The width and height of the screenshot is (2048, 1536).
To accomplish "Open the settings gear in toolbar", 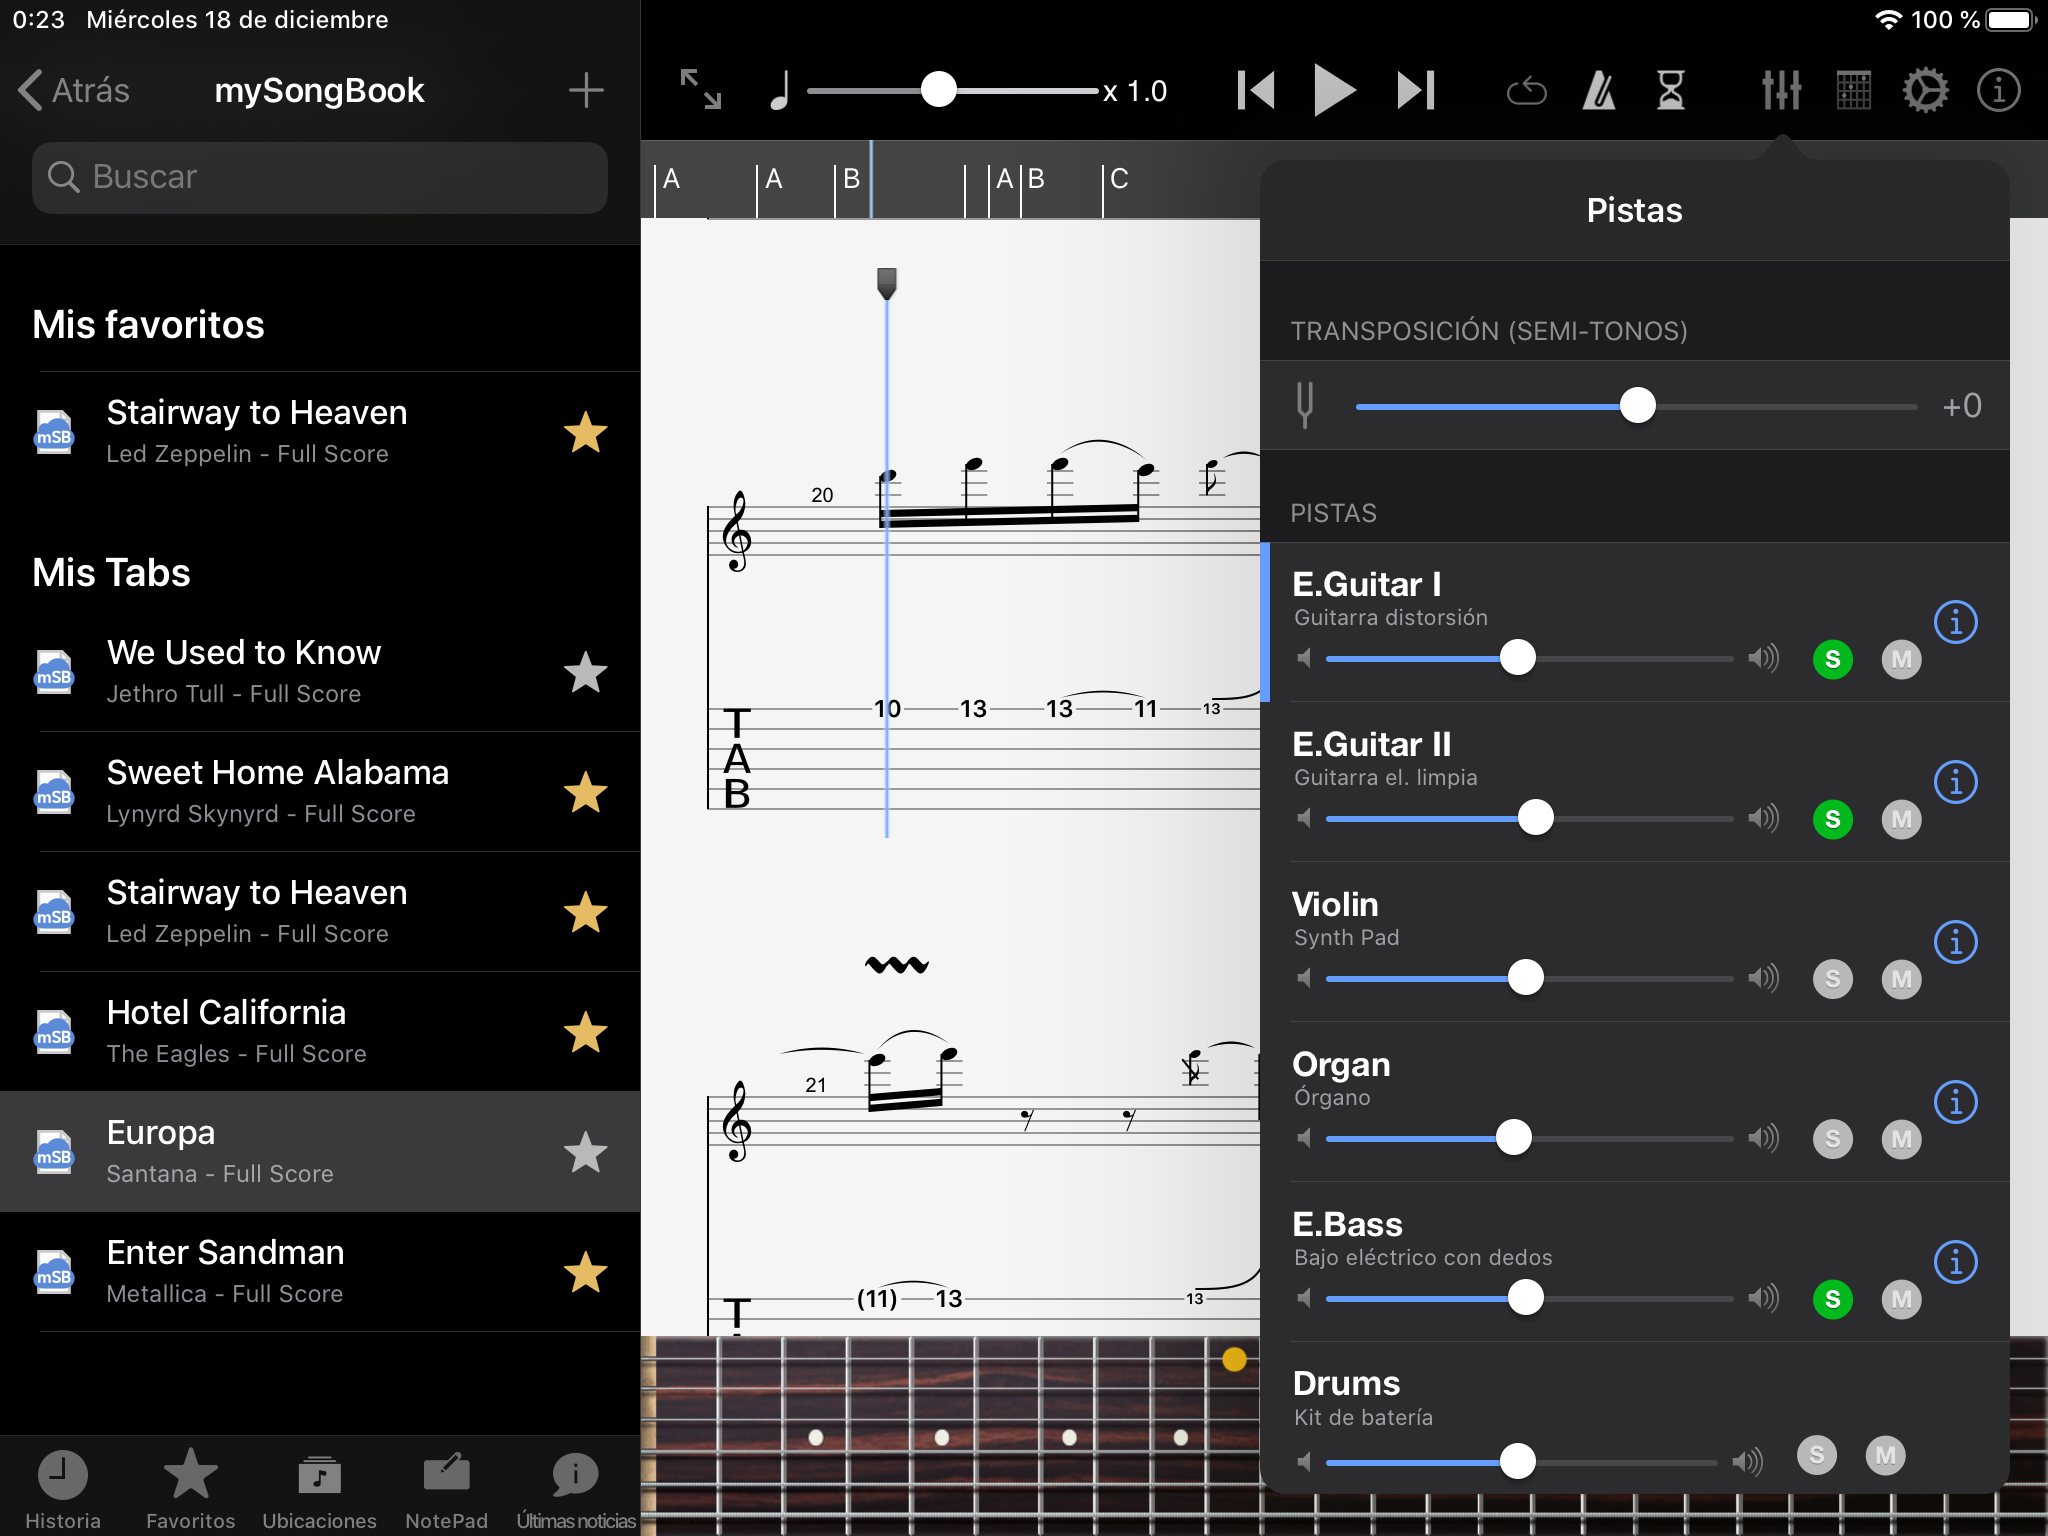I will [x=1925, y=91].
